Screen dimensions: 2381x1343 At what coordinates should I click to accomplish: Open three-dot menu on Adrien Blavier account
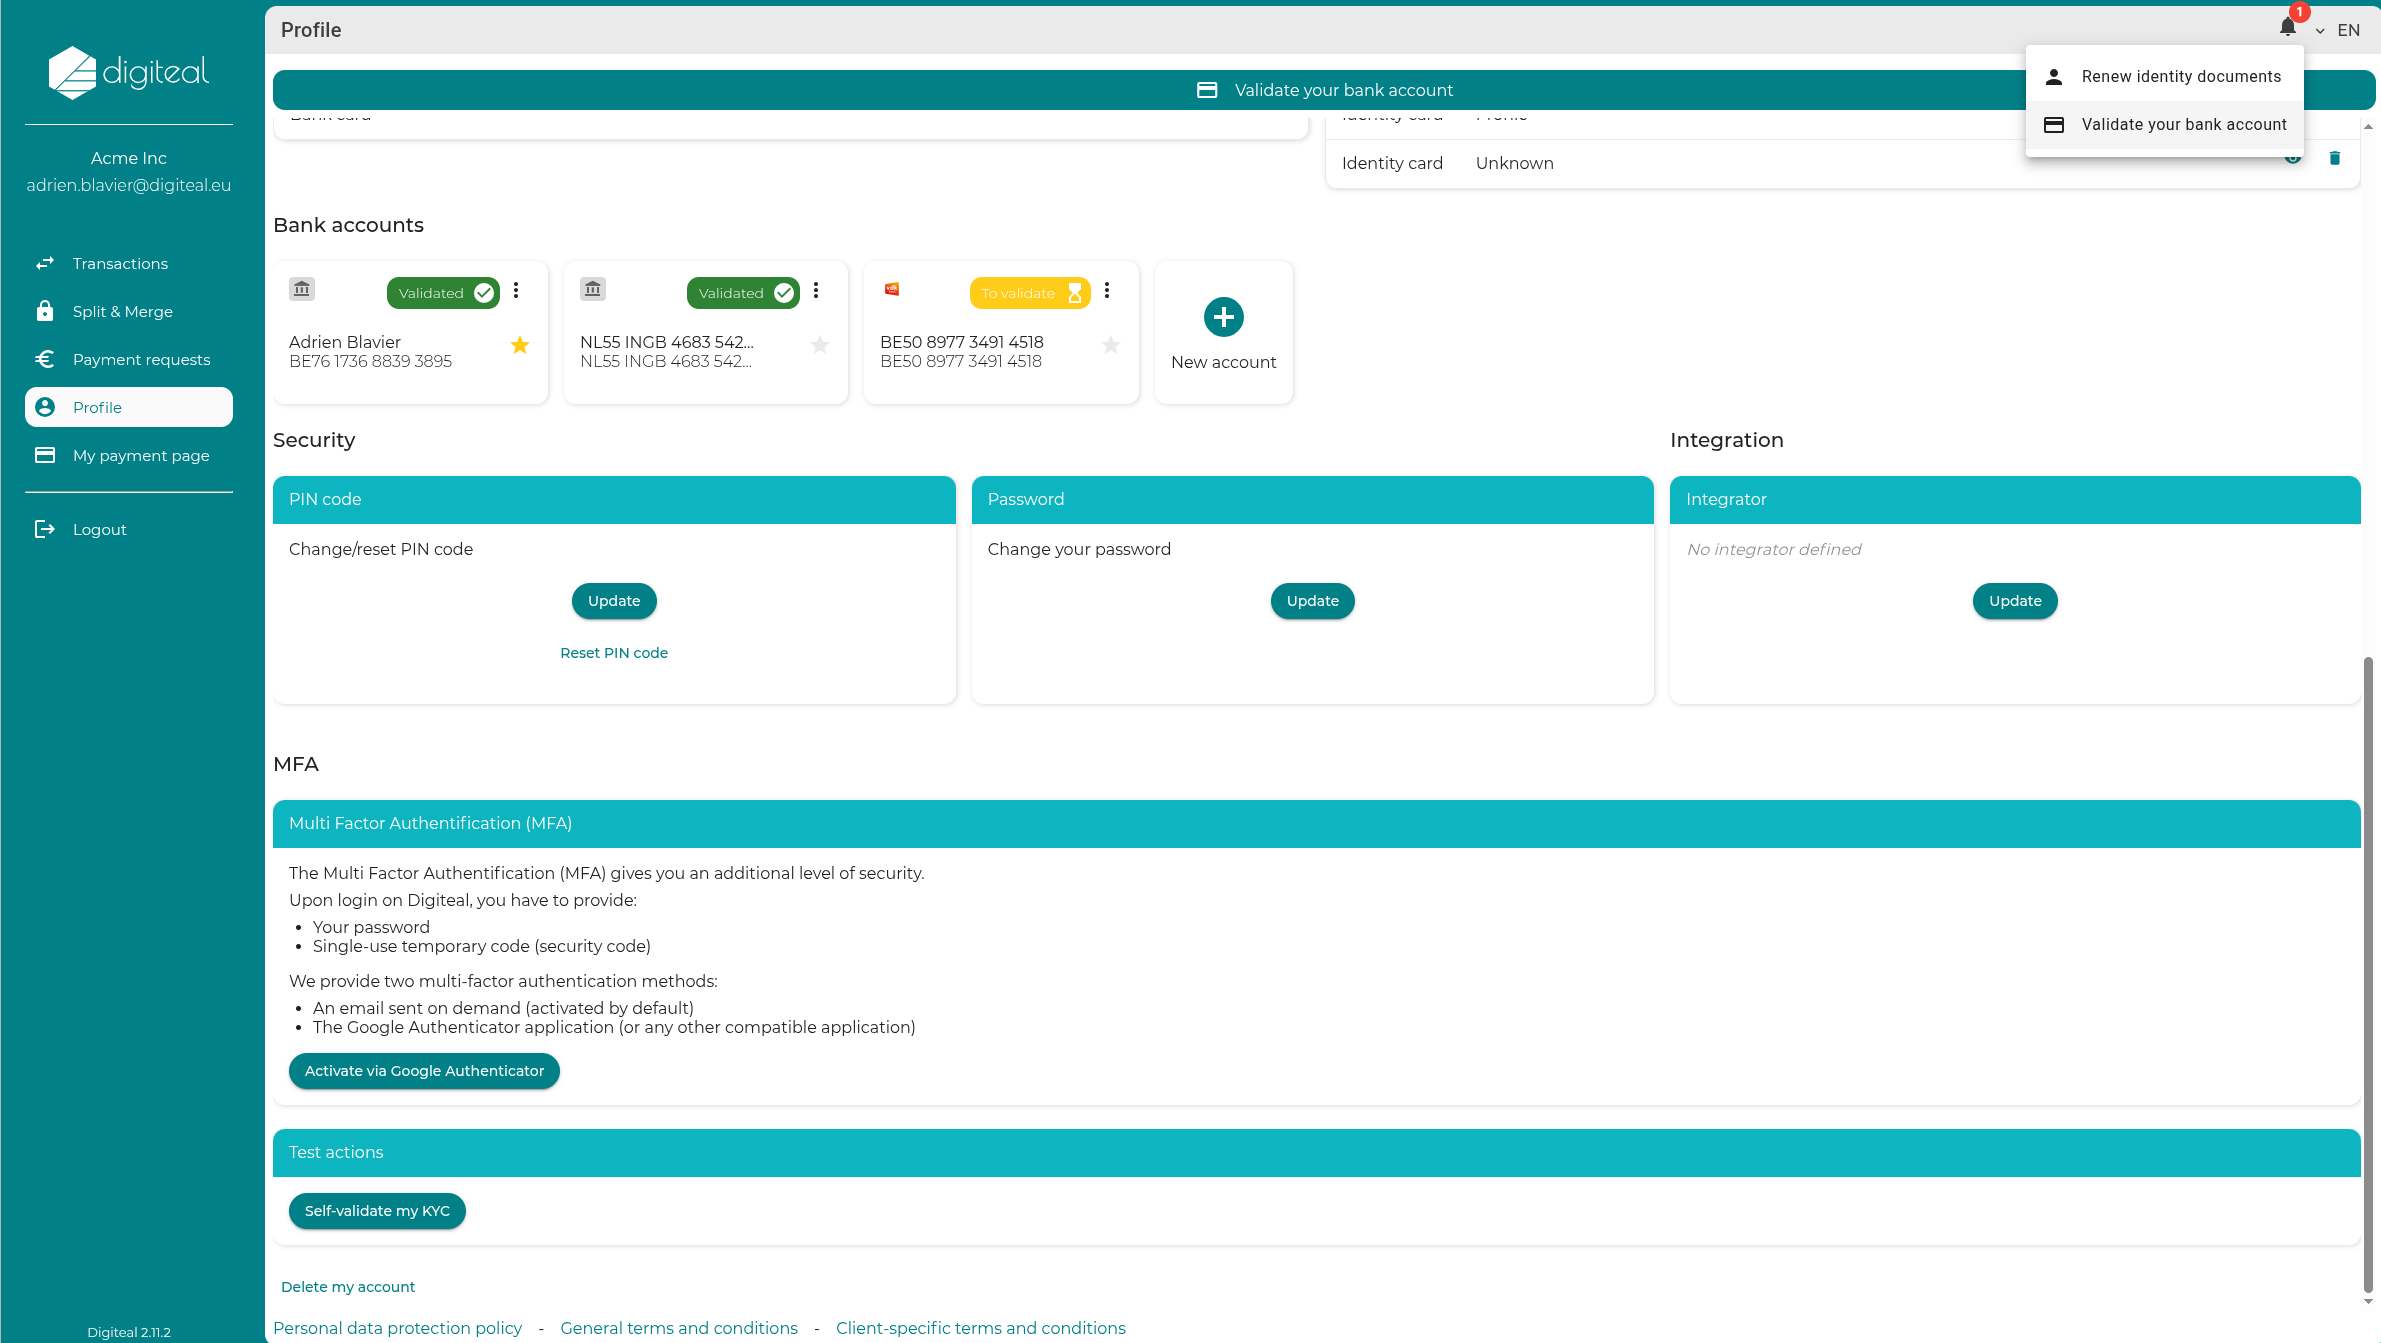tap(516, 290)
